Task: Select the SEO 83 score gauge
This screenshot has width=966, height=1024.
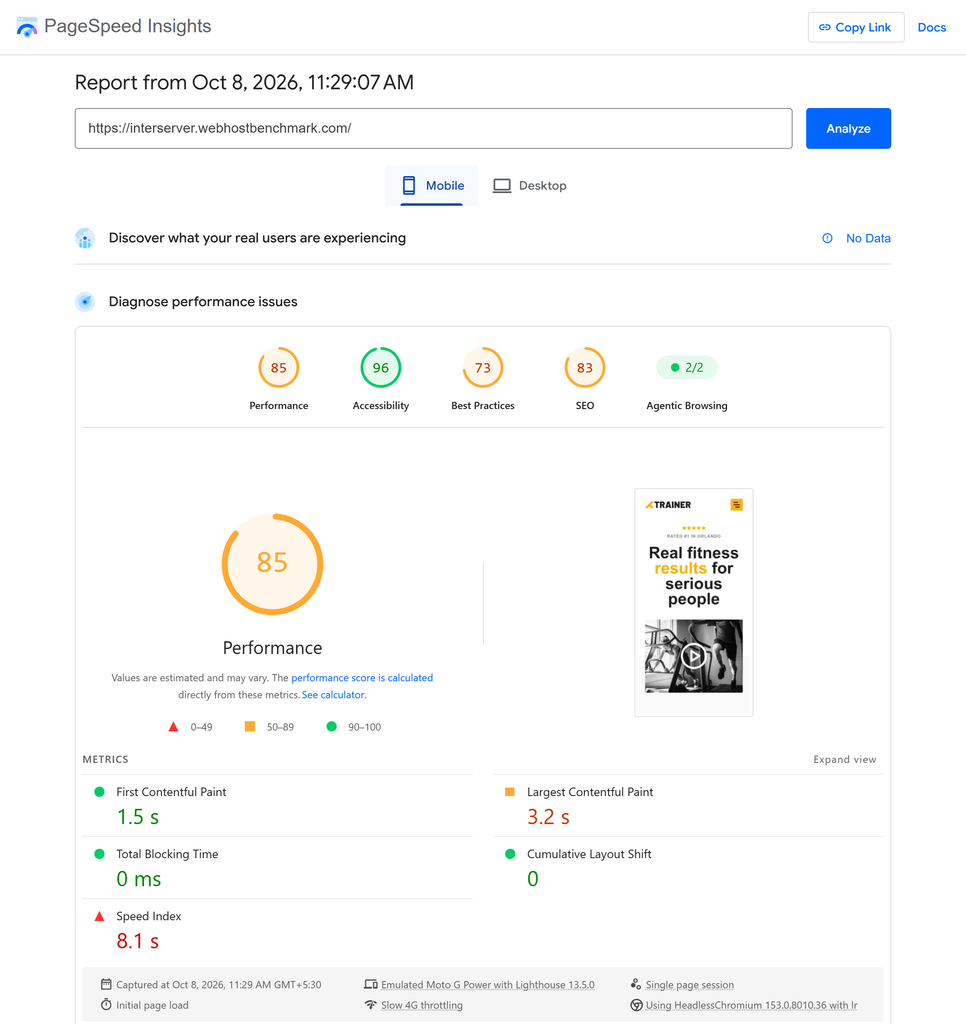Action: (x=585, y=368)
